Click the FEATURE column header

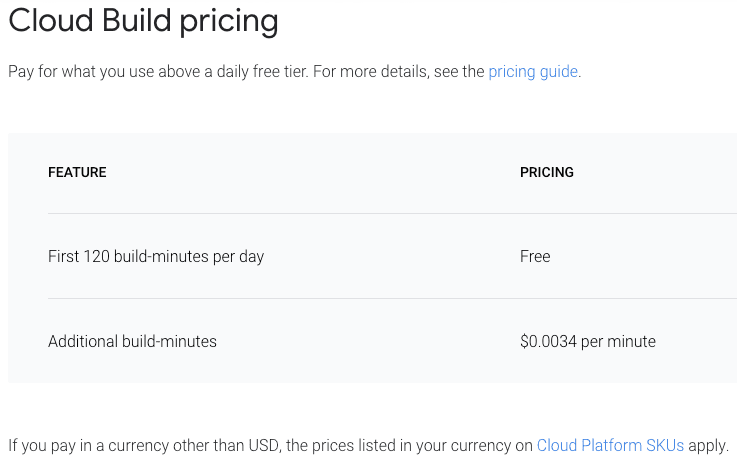click(77, 172)
